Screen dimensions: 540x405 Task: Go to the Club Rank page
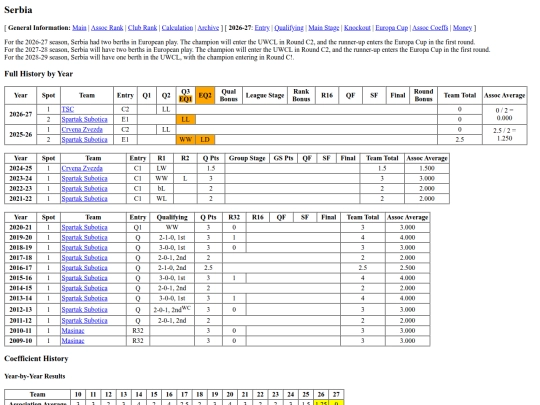(x=142, y=28)
